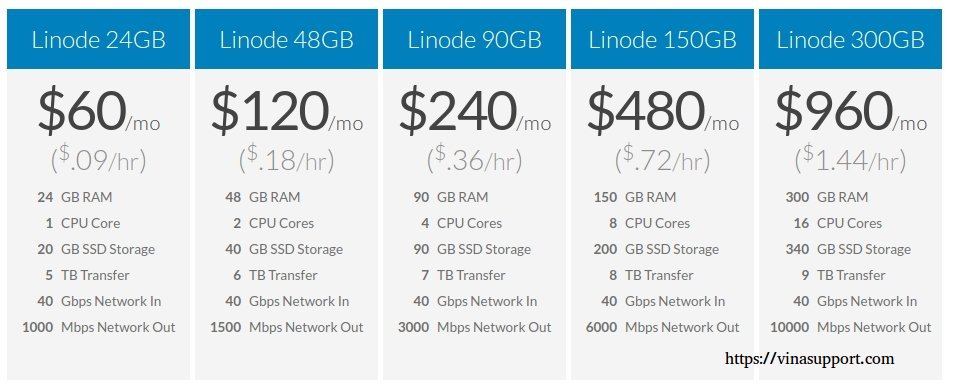Click the $60/mo price
Screen dimensions: 953x390
click(x=99, y=111)
